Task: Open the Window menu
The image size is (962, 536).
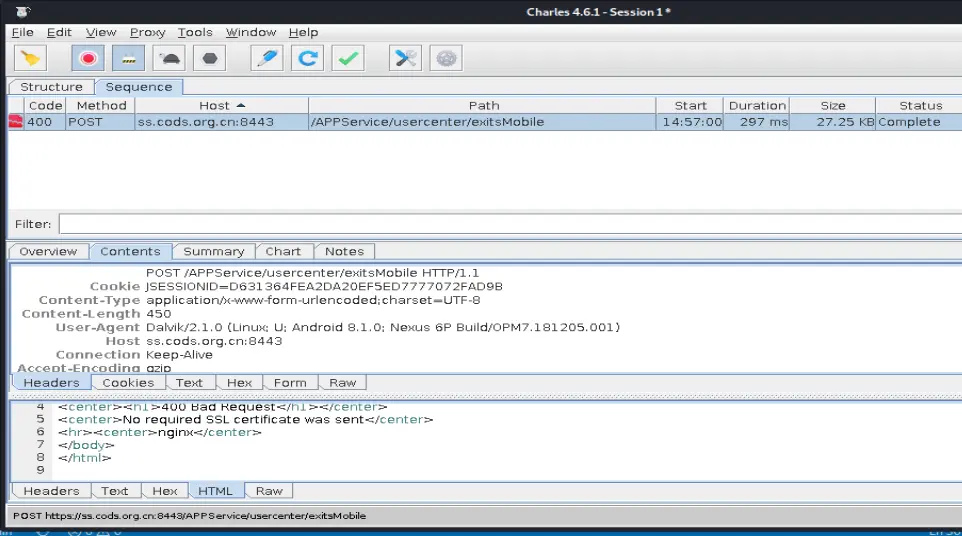Action: pyautogui.click(x=251, y=33)
